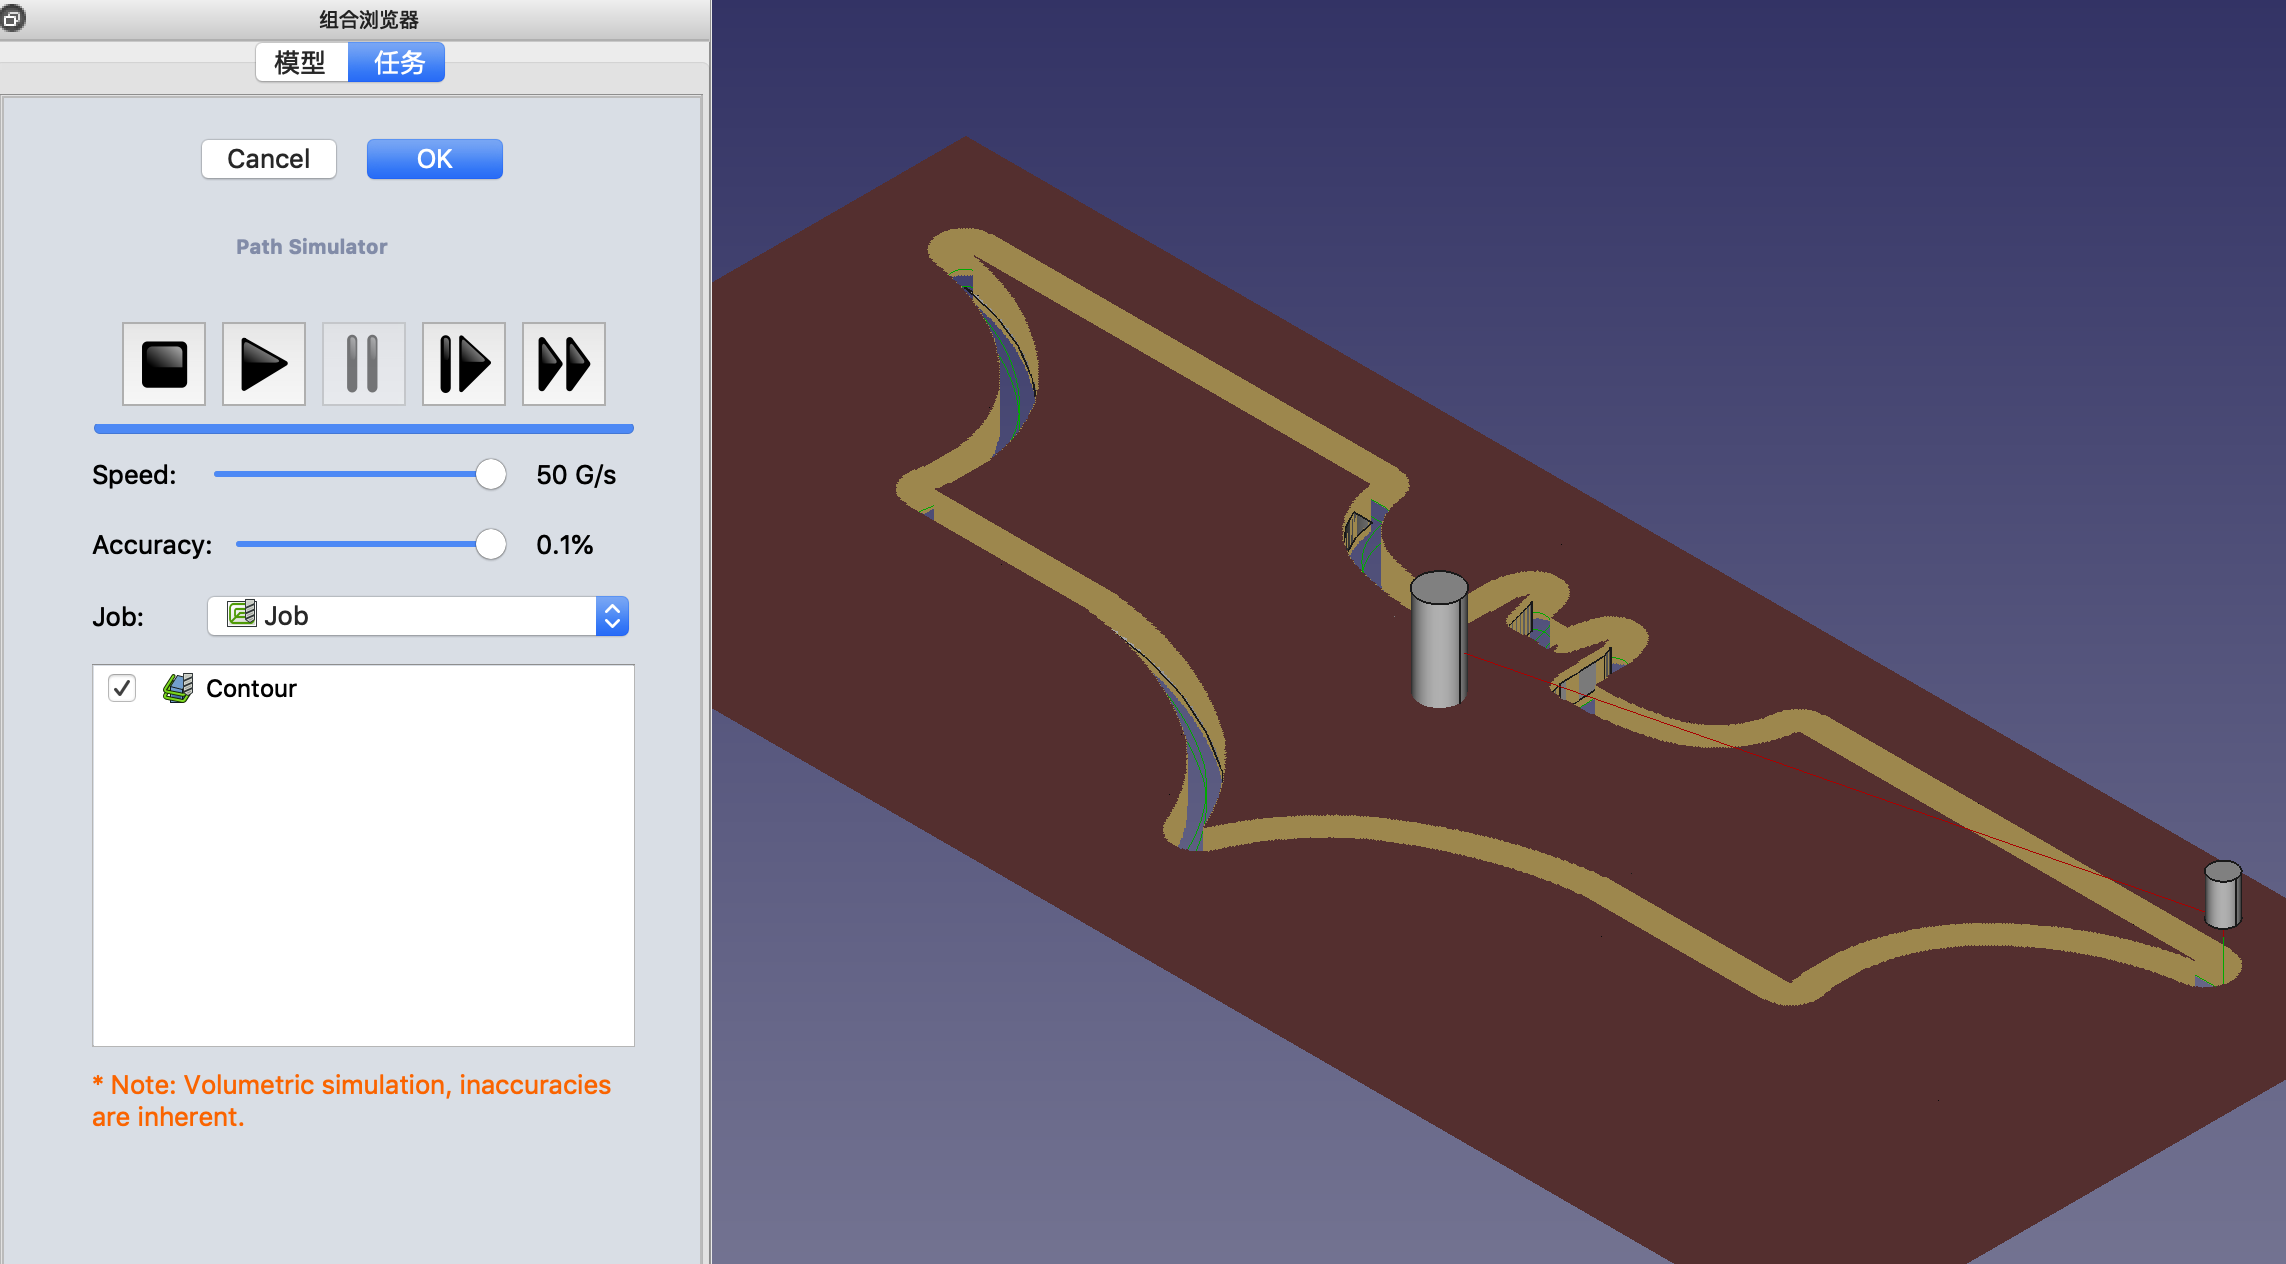The height and width of the screenshot is (1264, 2286).
Task: Confirm with the OK button
Action: pos(434,159)
